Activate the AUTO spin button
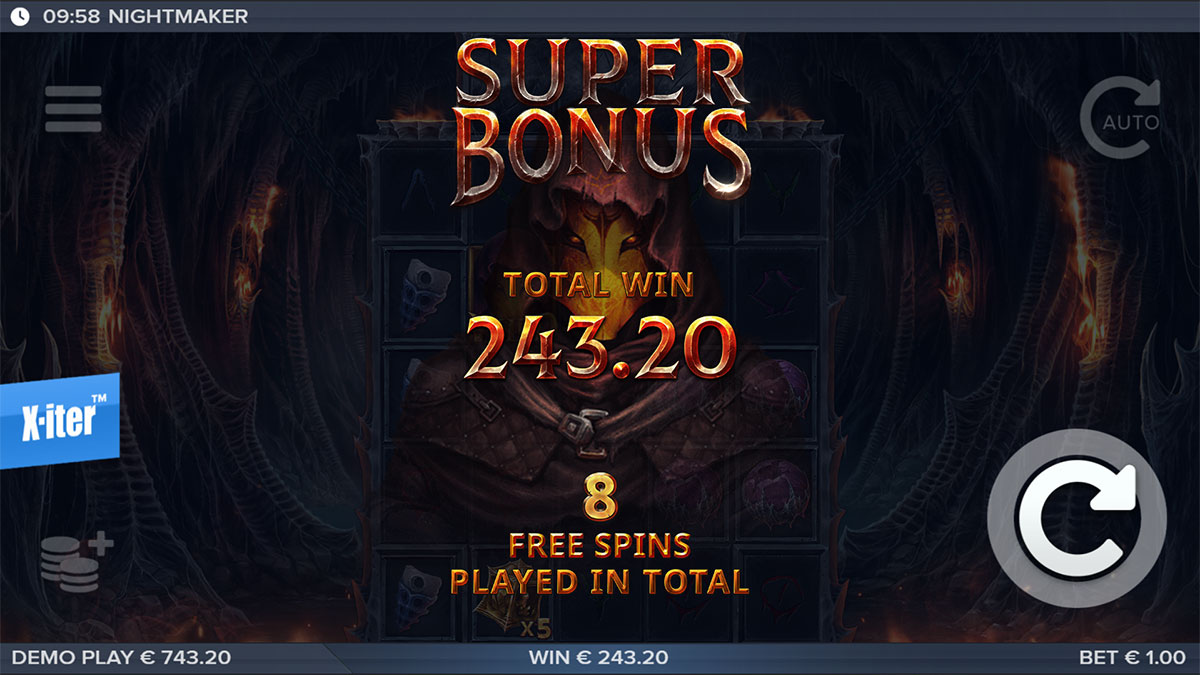 [1121, 119]
